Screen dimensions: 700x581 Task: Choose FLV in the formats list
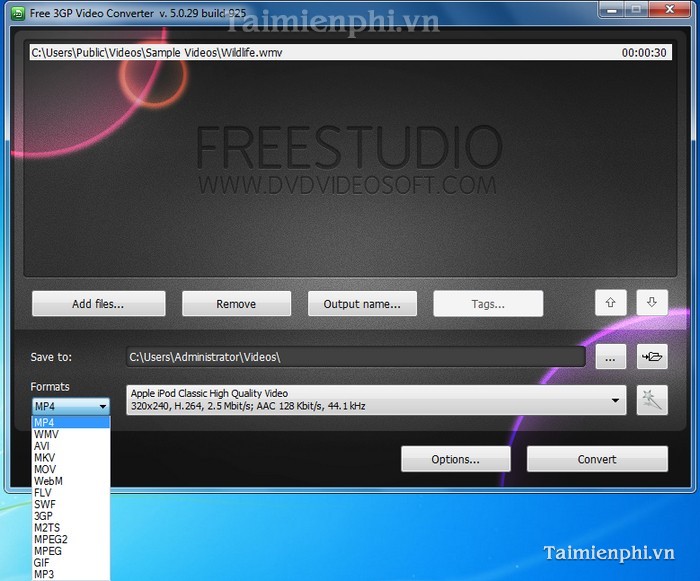(x=71, y=493)
